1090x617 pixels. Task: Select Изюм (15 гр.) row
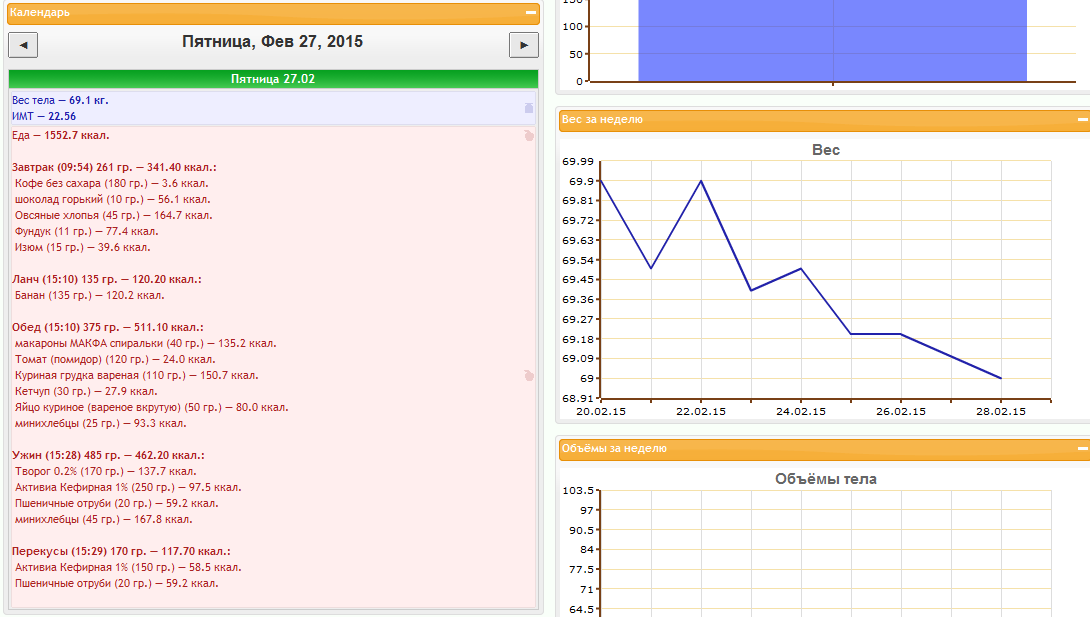coord(82,247)
